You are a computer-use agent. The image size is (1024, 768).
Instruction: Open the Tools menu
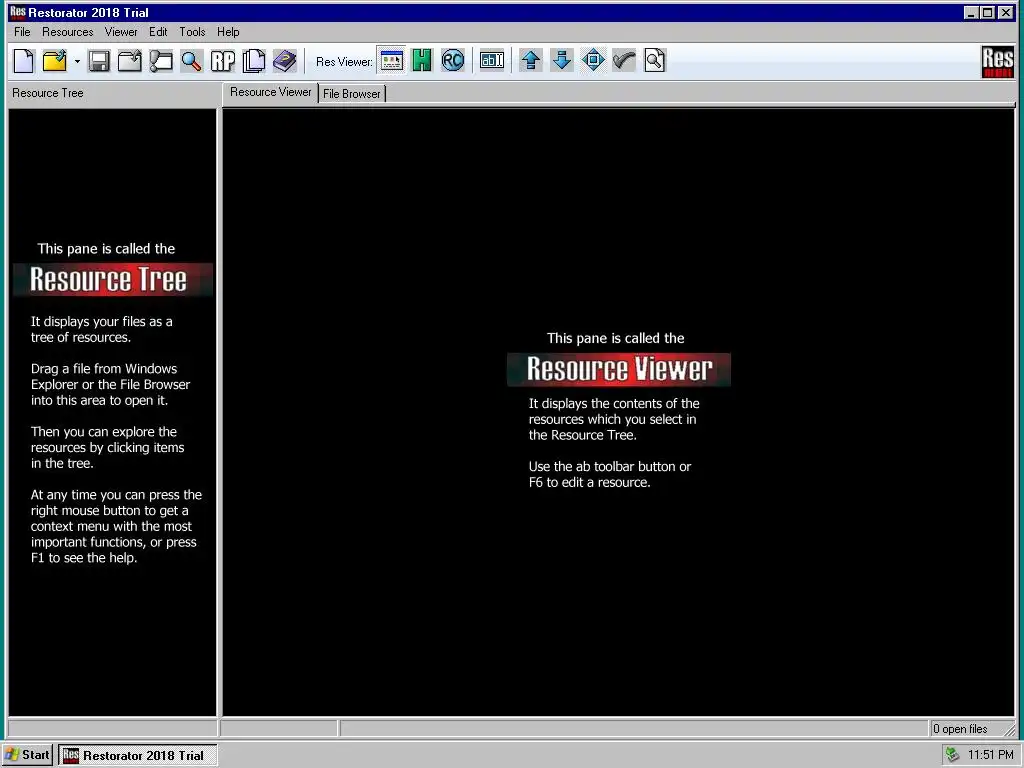tap(192, 32)
